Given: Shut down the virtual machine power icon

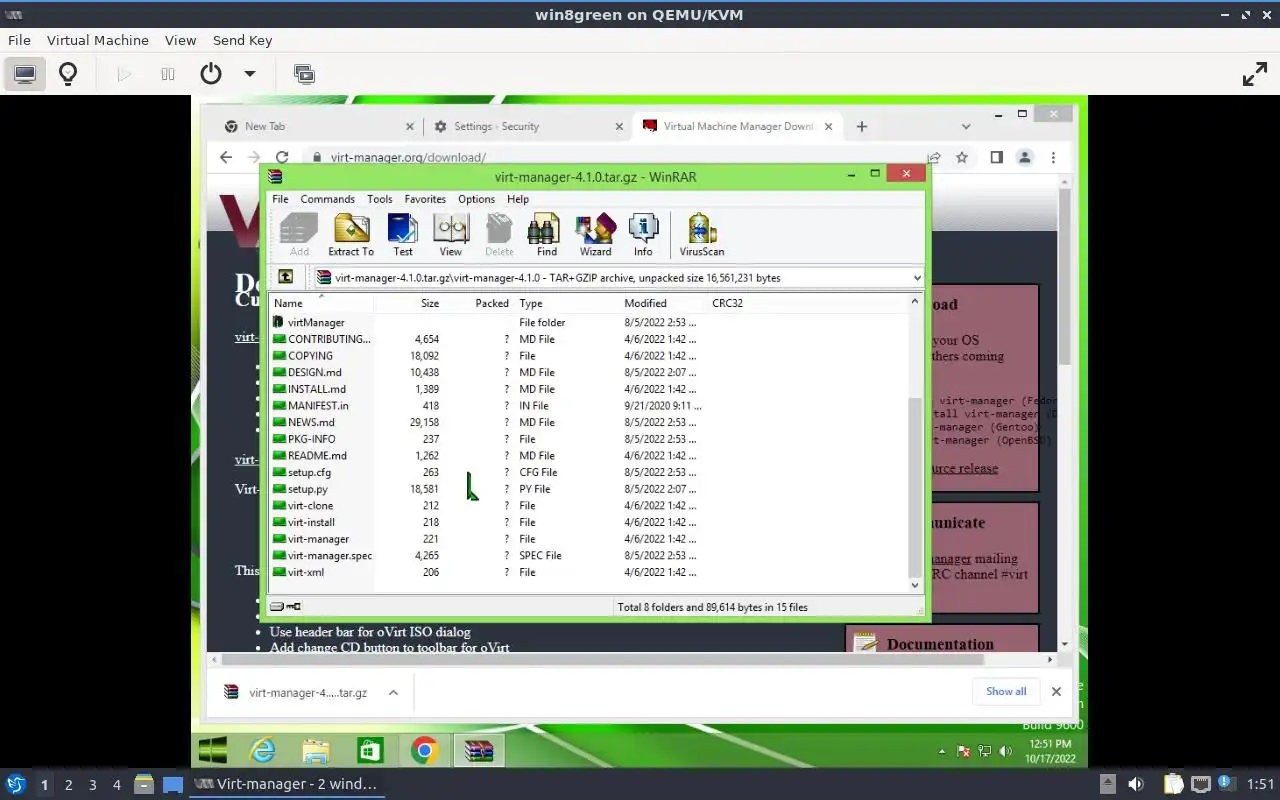Looking at the screenshot, I should coord(211,74).
